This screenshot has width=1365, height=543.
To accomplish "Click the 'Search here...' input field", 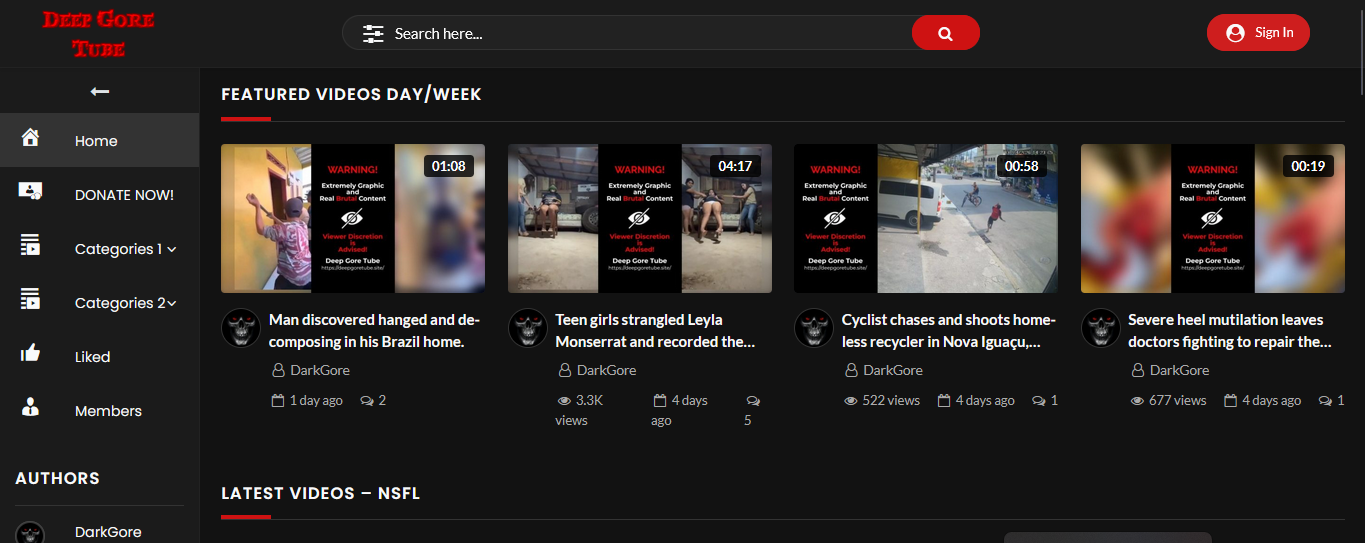I will 640,33.
